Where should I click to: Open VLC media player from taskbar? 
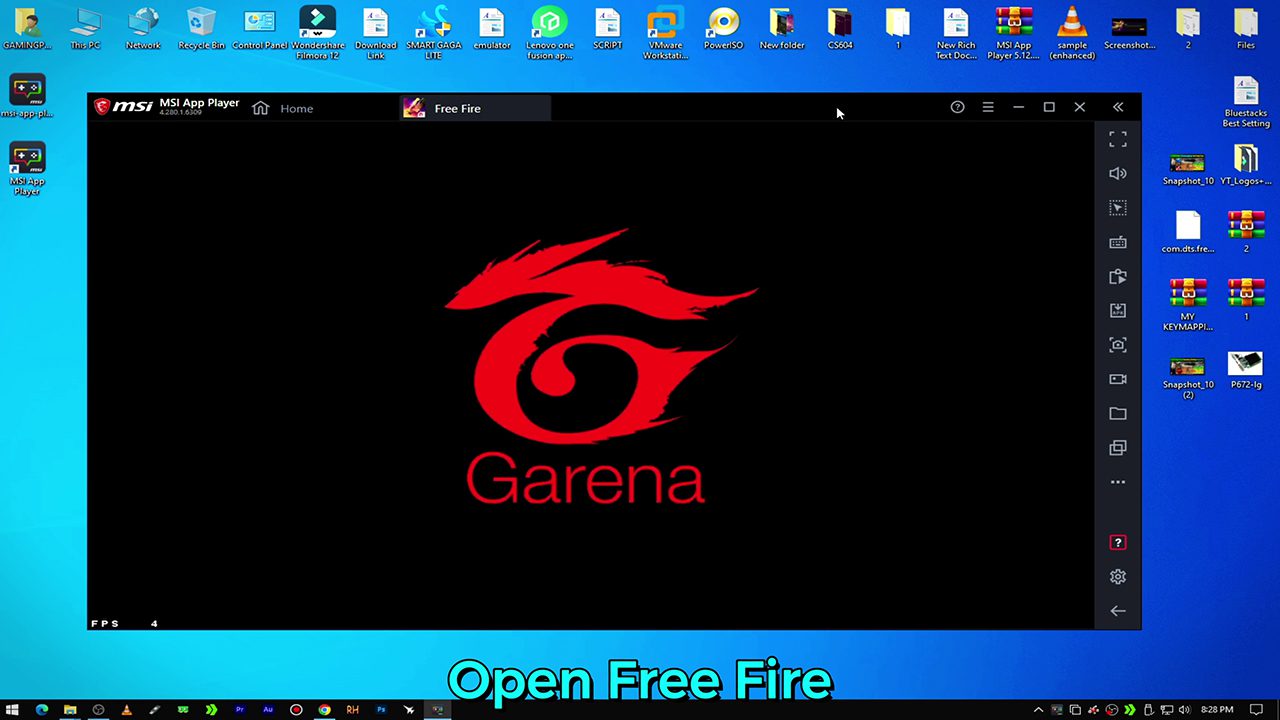point(126,710)
